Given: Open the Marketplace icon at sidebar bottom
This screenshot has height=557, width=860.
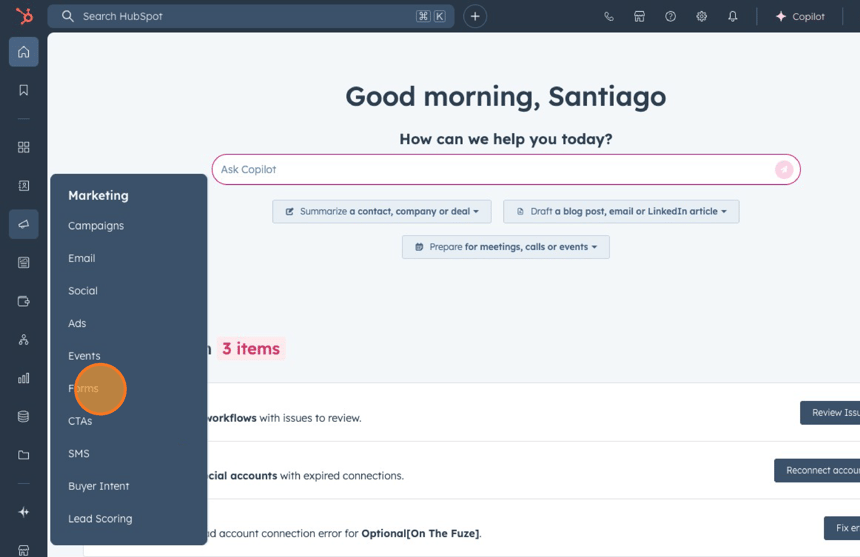Looking at the screenshot, I should tap(24, 550).
